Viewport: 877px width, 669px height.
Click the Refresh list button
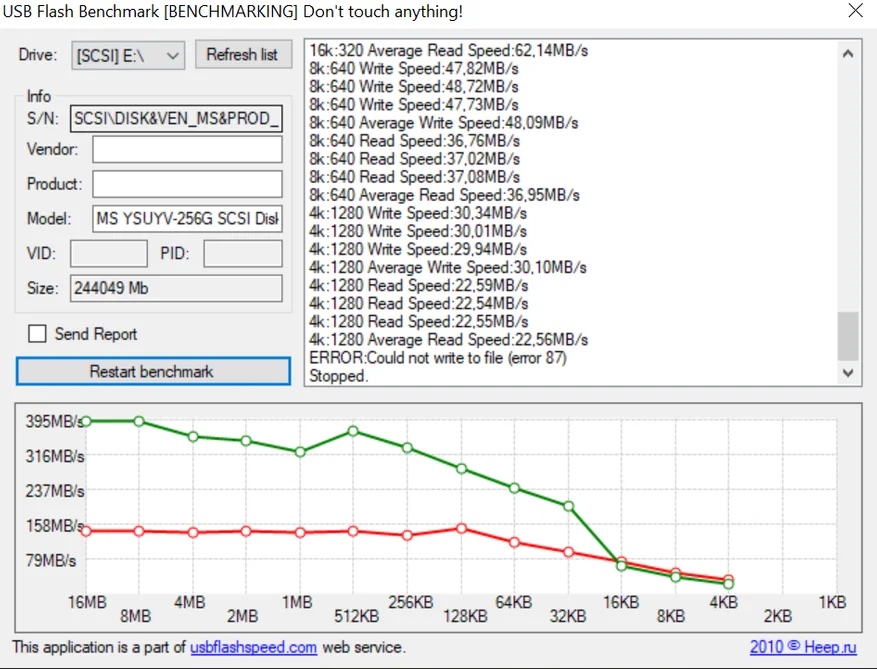[x=243, y=54]
